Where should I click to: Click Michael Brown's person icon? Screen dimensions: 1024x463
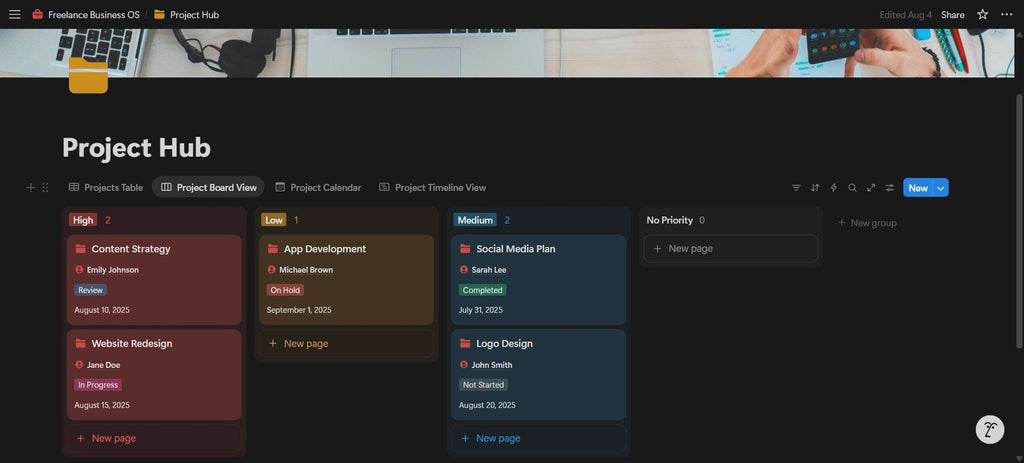point(272,270)
